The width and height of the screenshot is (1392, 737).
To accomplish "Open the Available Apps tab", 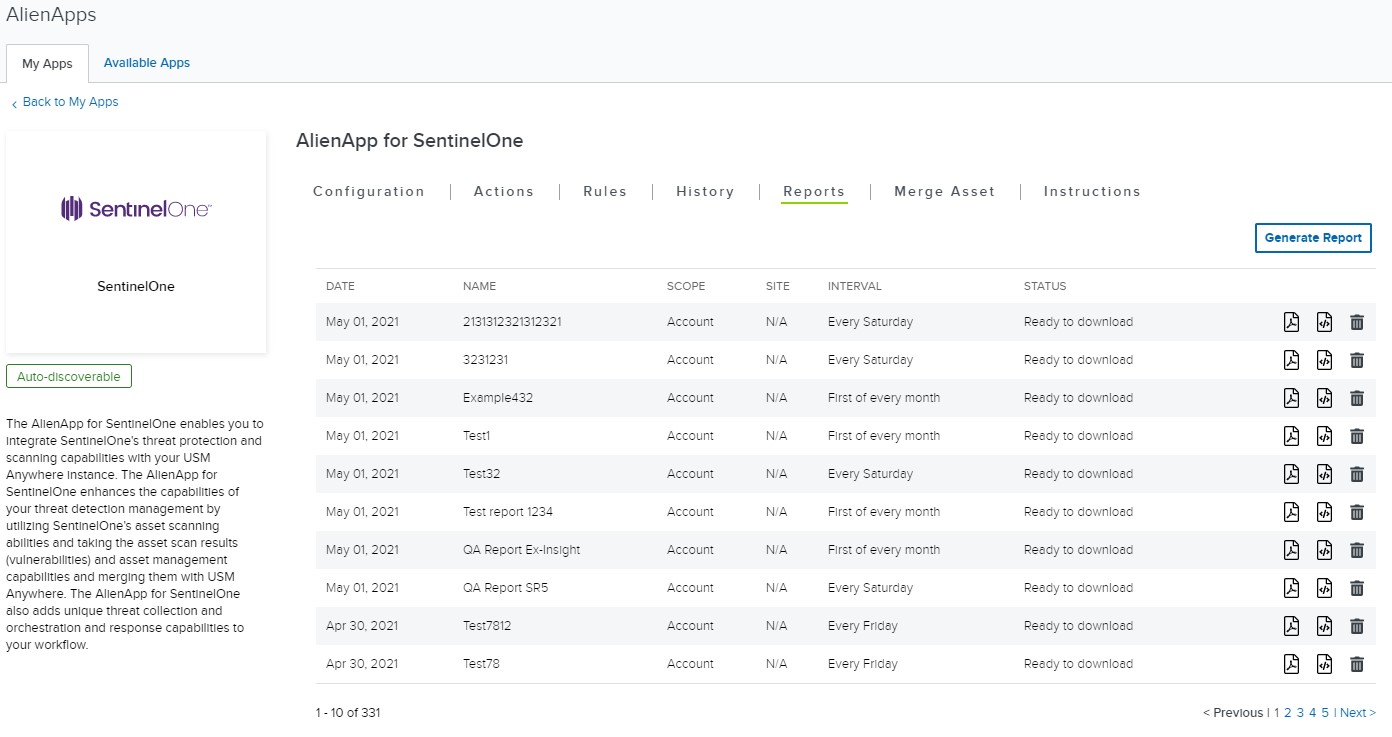I will click(147, 62).
